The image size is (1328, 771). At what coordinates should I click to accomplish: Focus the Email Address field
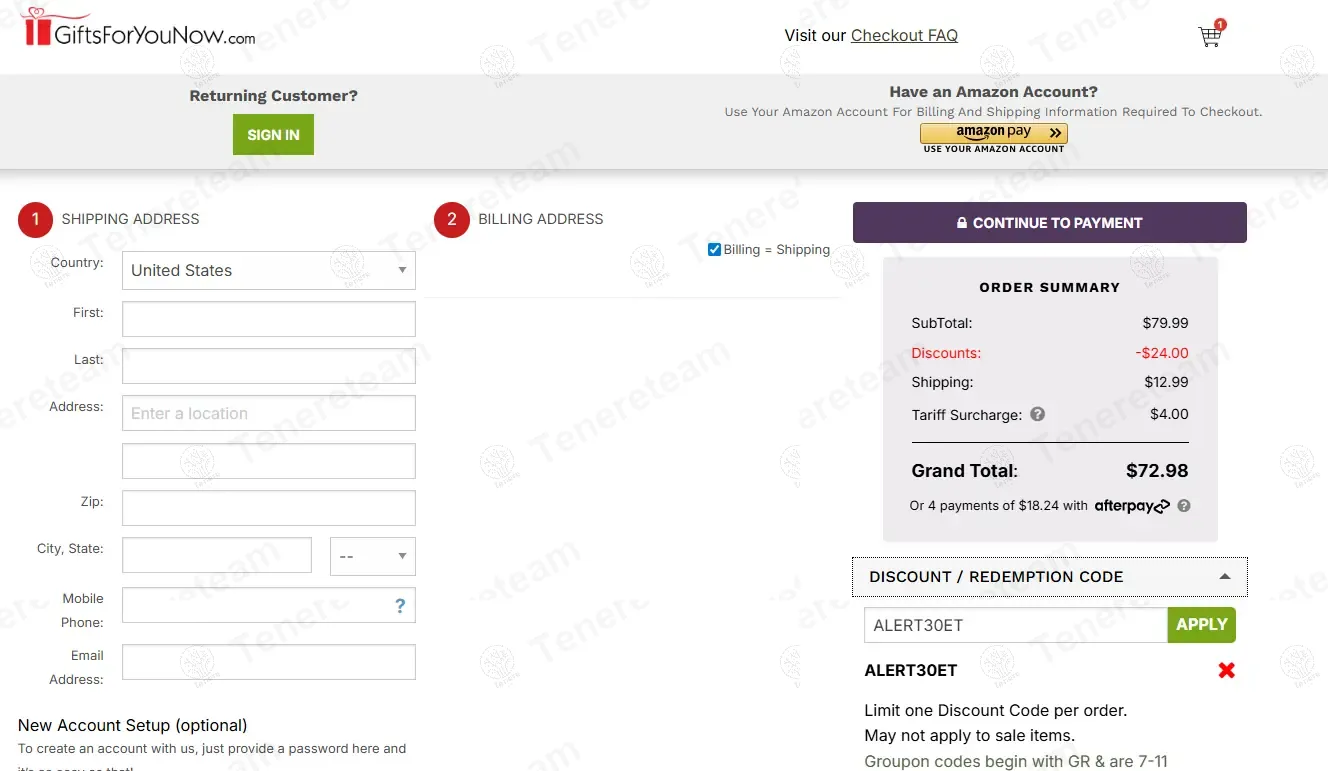[x=269, y=662]
